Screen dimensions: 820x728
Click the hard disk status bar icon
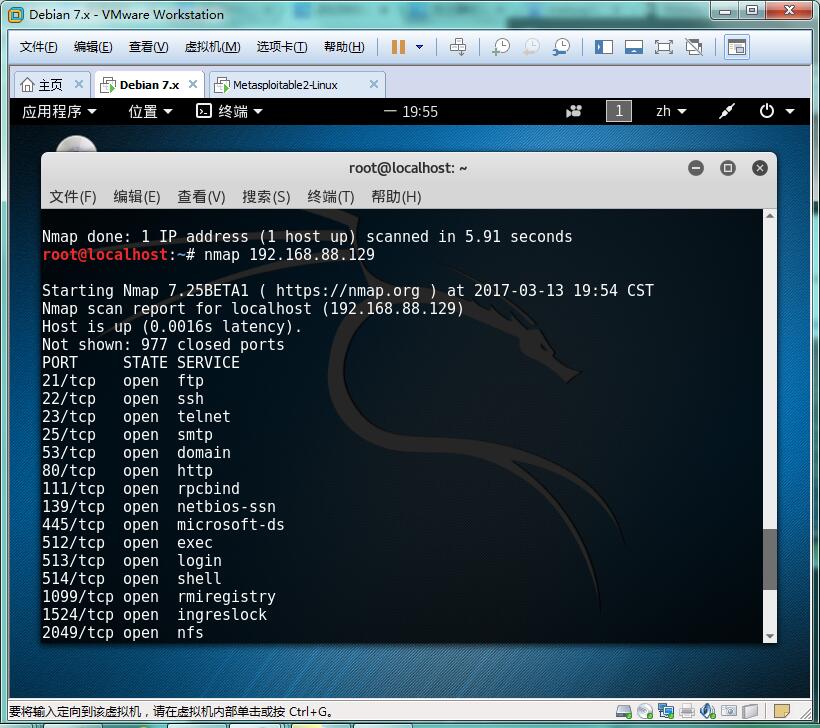(624, 711)
